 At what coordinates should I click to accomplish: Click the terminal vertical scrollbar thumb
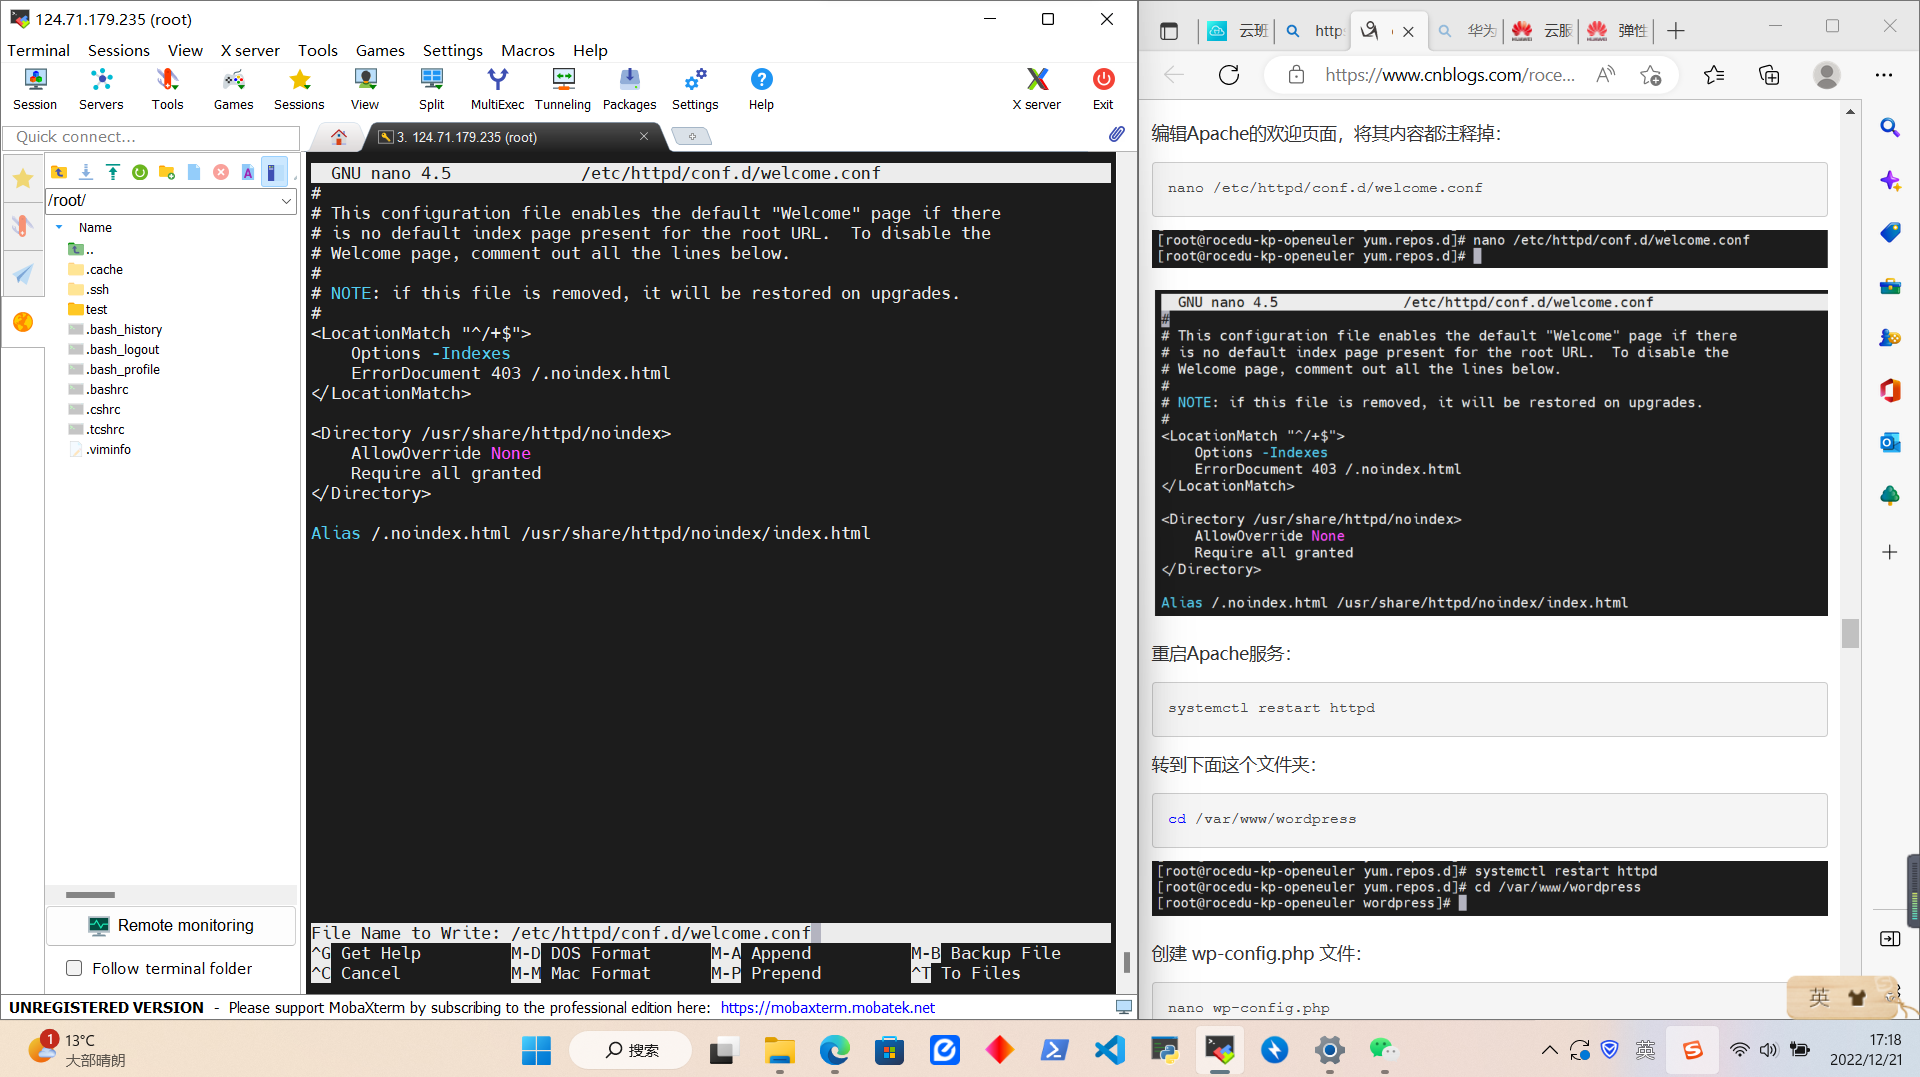pos(1127,961)
